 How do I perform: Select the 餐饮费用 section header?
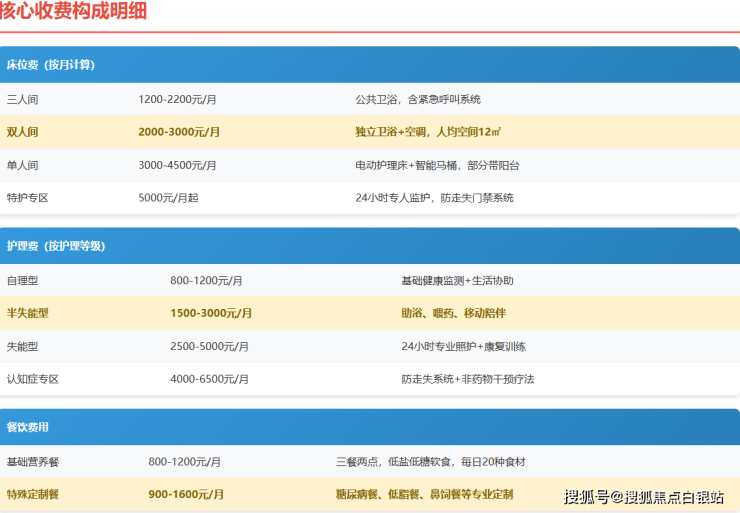point(370,427)
